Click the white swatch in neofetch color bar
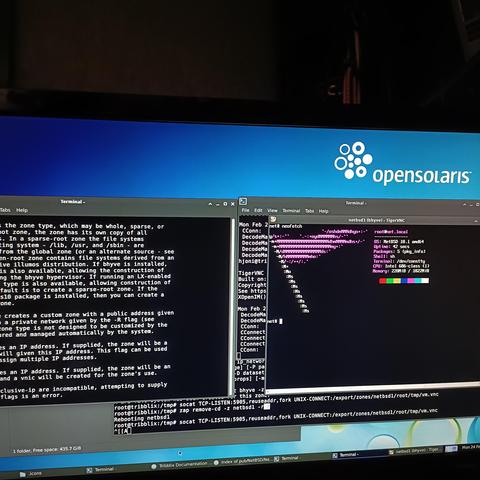The image size is (480, 480). click(x=425, y=281)
